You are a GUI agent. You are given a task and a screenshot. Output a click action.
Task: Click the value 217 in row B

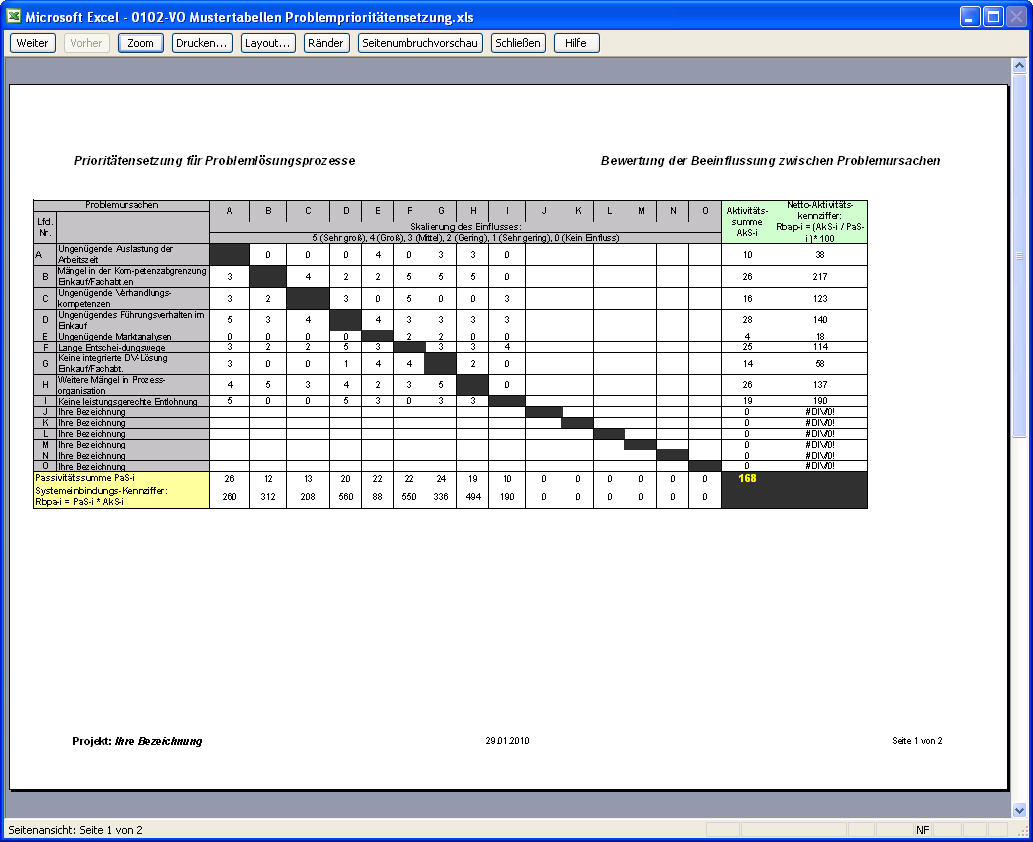coord(820,277)
